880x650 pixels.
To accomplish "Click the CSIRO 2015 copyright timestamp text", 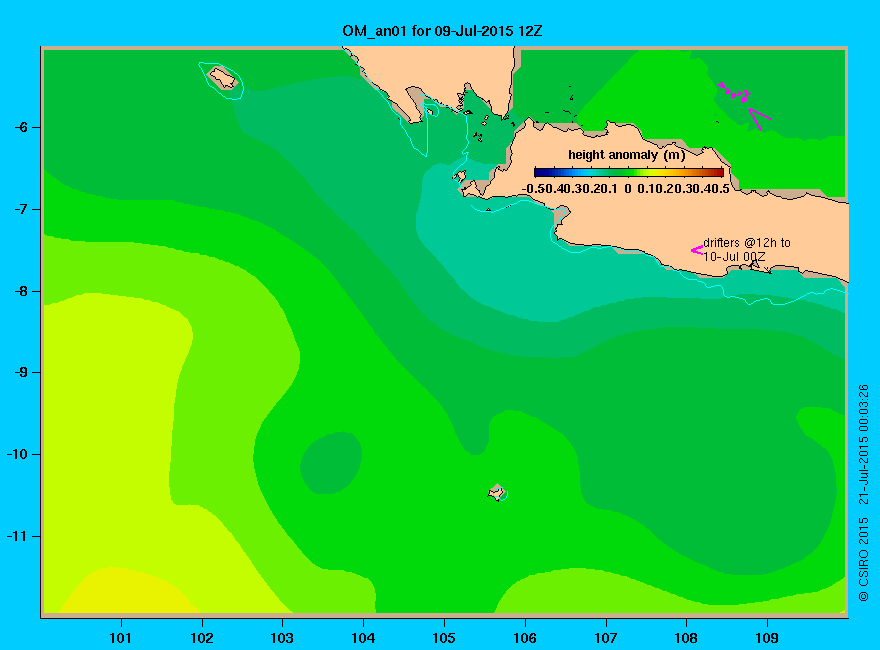I will [863, 493].
